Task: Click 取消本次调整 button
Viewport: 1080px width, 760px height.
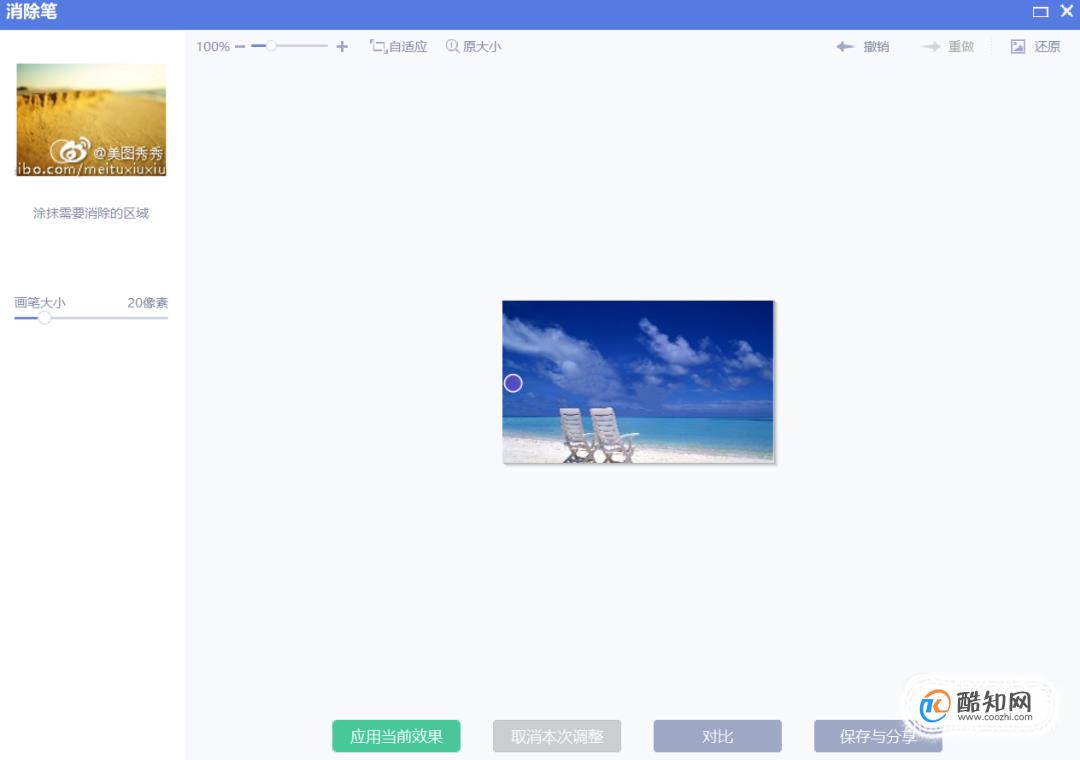Action: (557, 737)
